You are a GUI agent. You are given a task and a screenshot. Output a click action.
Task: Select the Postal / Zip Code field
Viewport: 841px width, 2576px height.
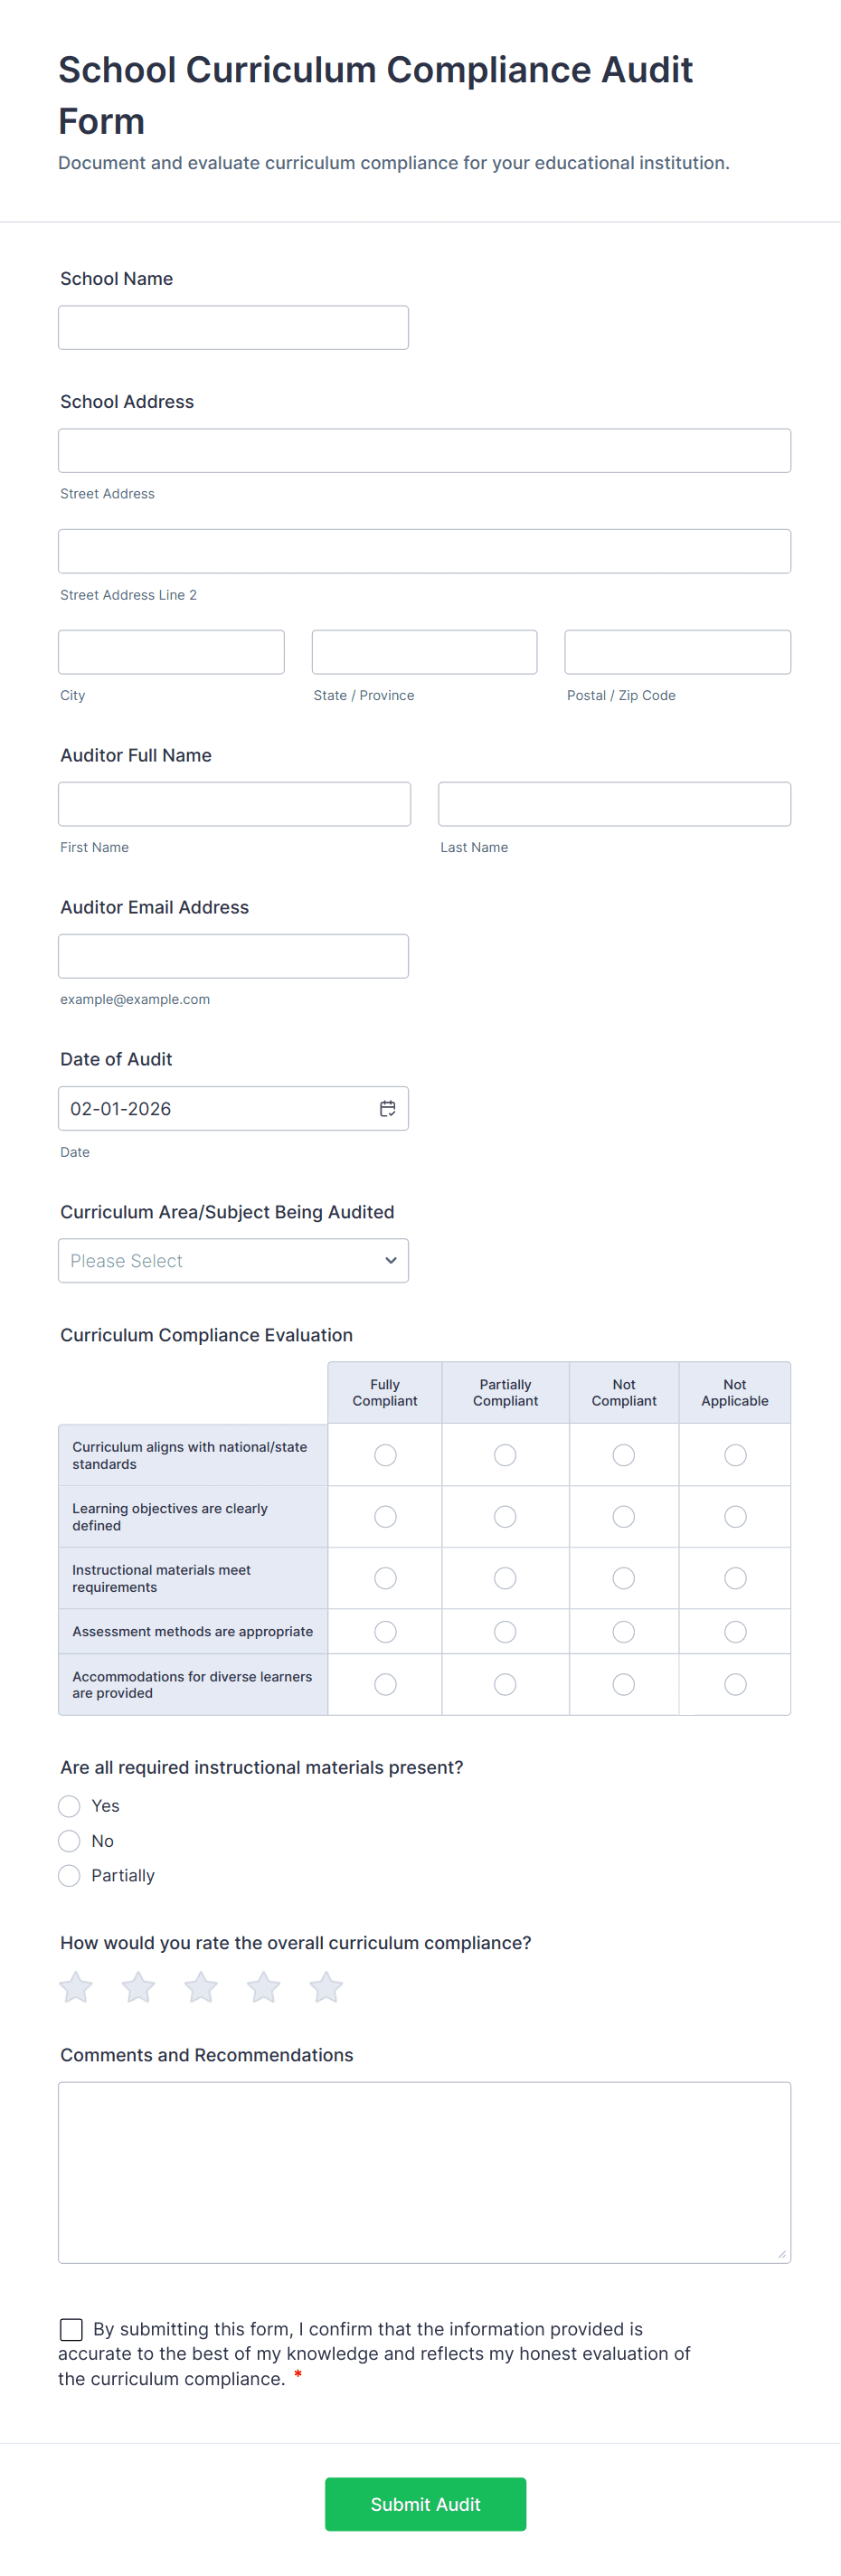(677, 652)
